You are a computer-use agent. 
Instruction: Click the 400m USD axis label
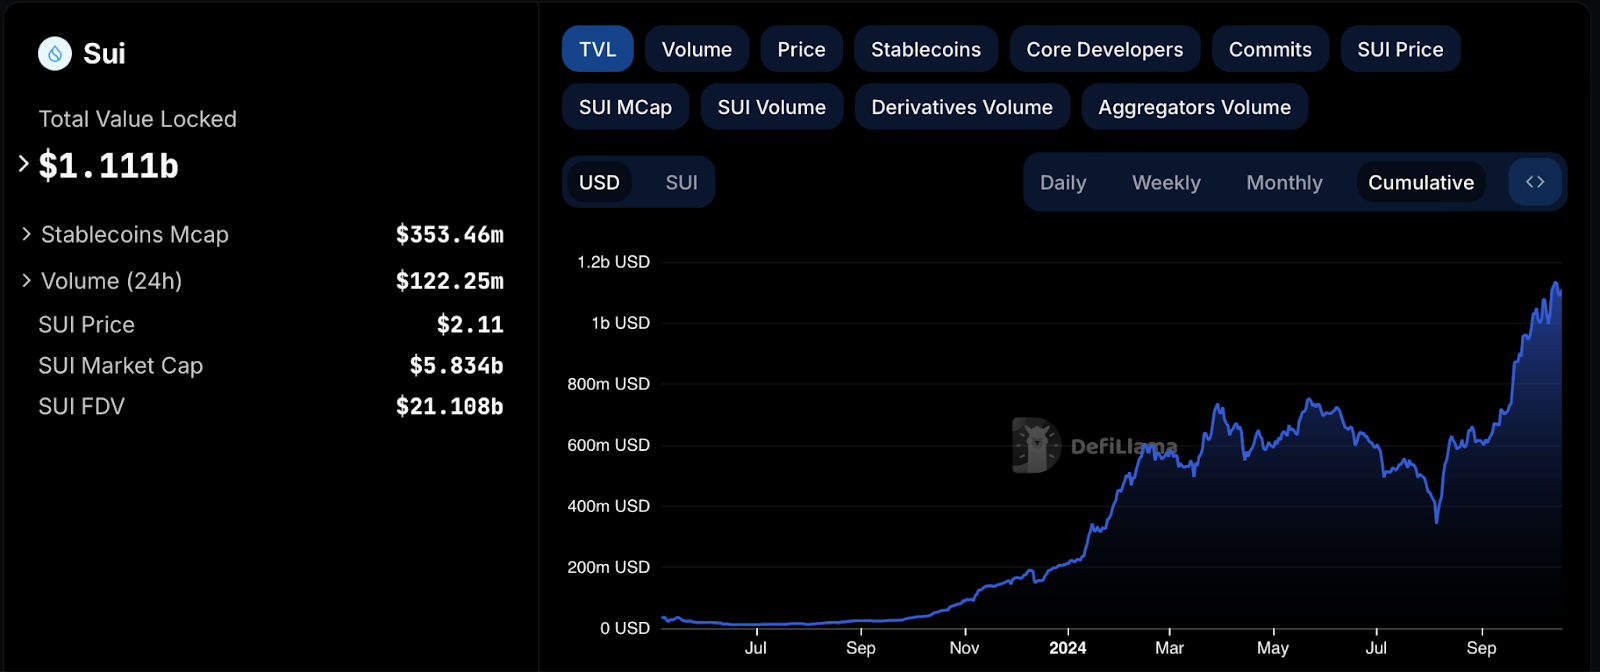(609, 506)
